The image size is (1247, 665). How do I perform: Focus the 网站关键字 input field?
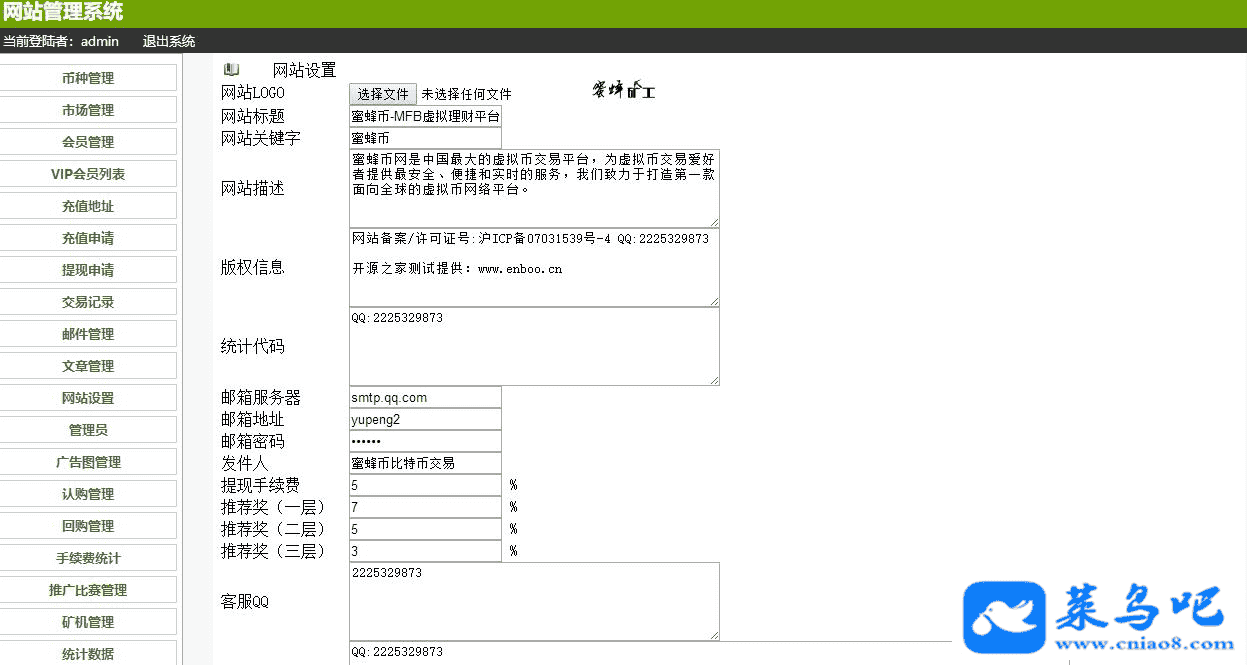(425, 138)
